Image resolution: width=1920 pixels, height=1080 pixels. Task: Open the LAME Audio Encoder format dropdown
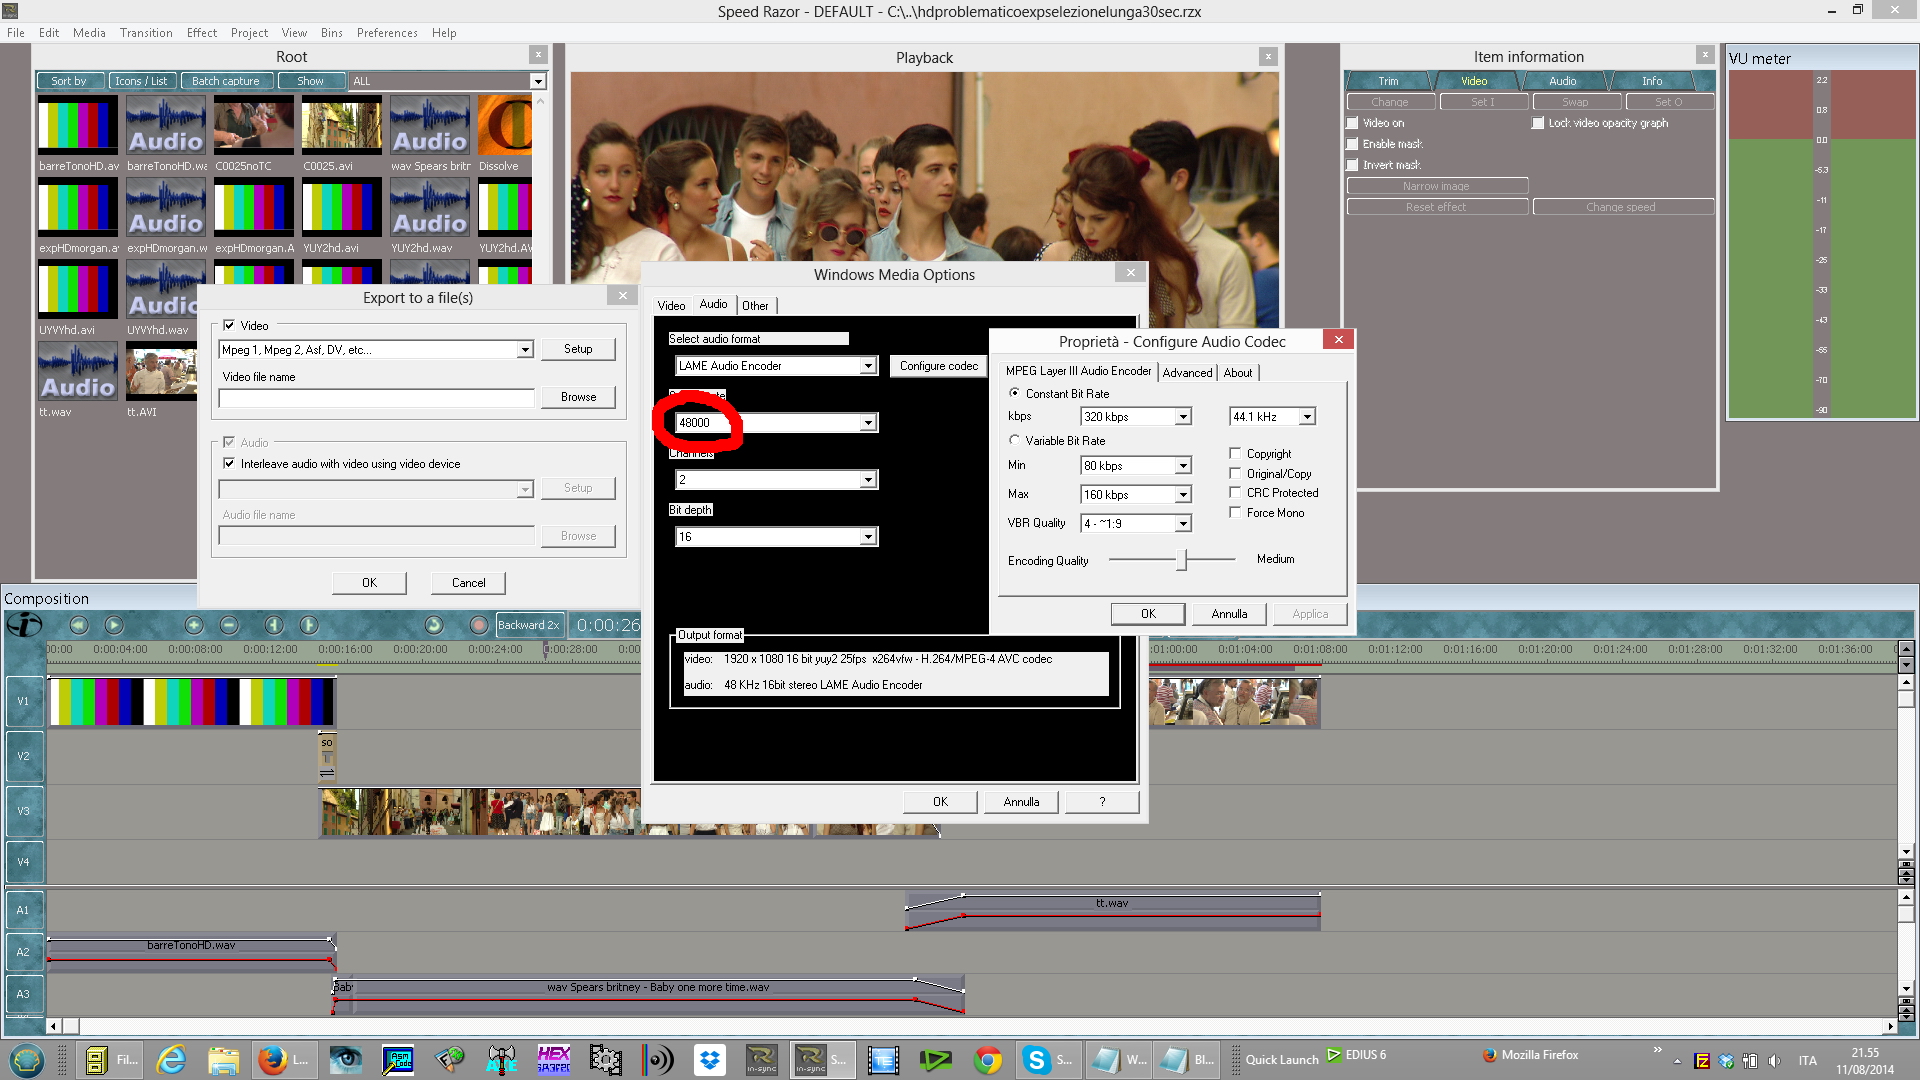pos(868,366)
